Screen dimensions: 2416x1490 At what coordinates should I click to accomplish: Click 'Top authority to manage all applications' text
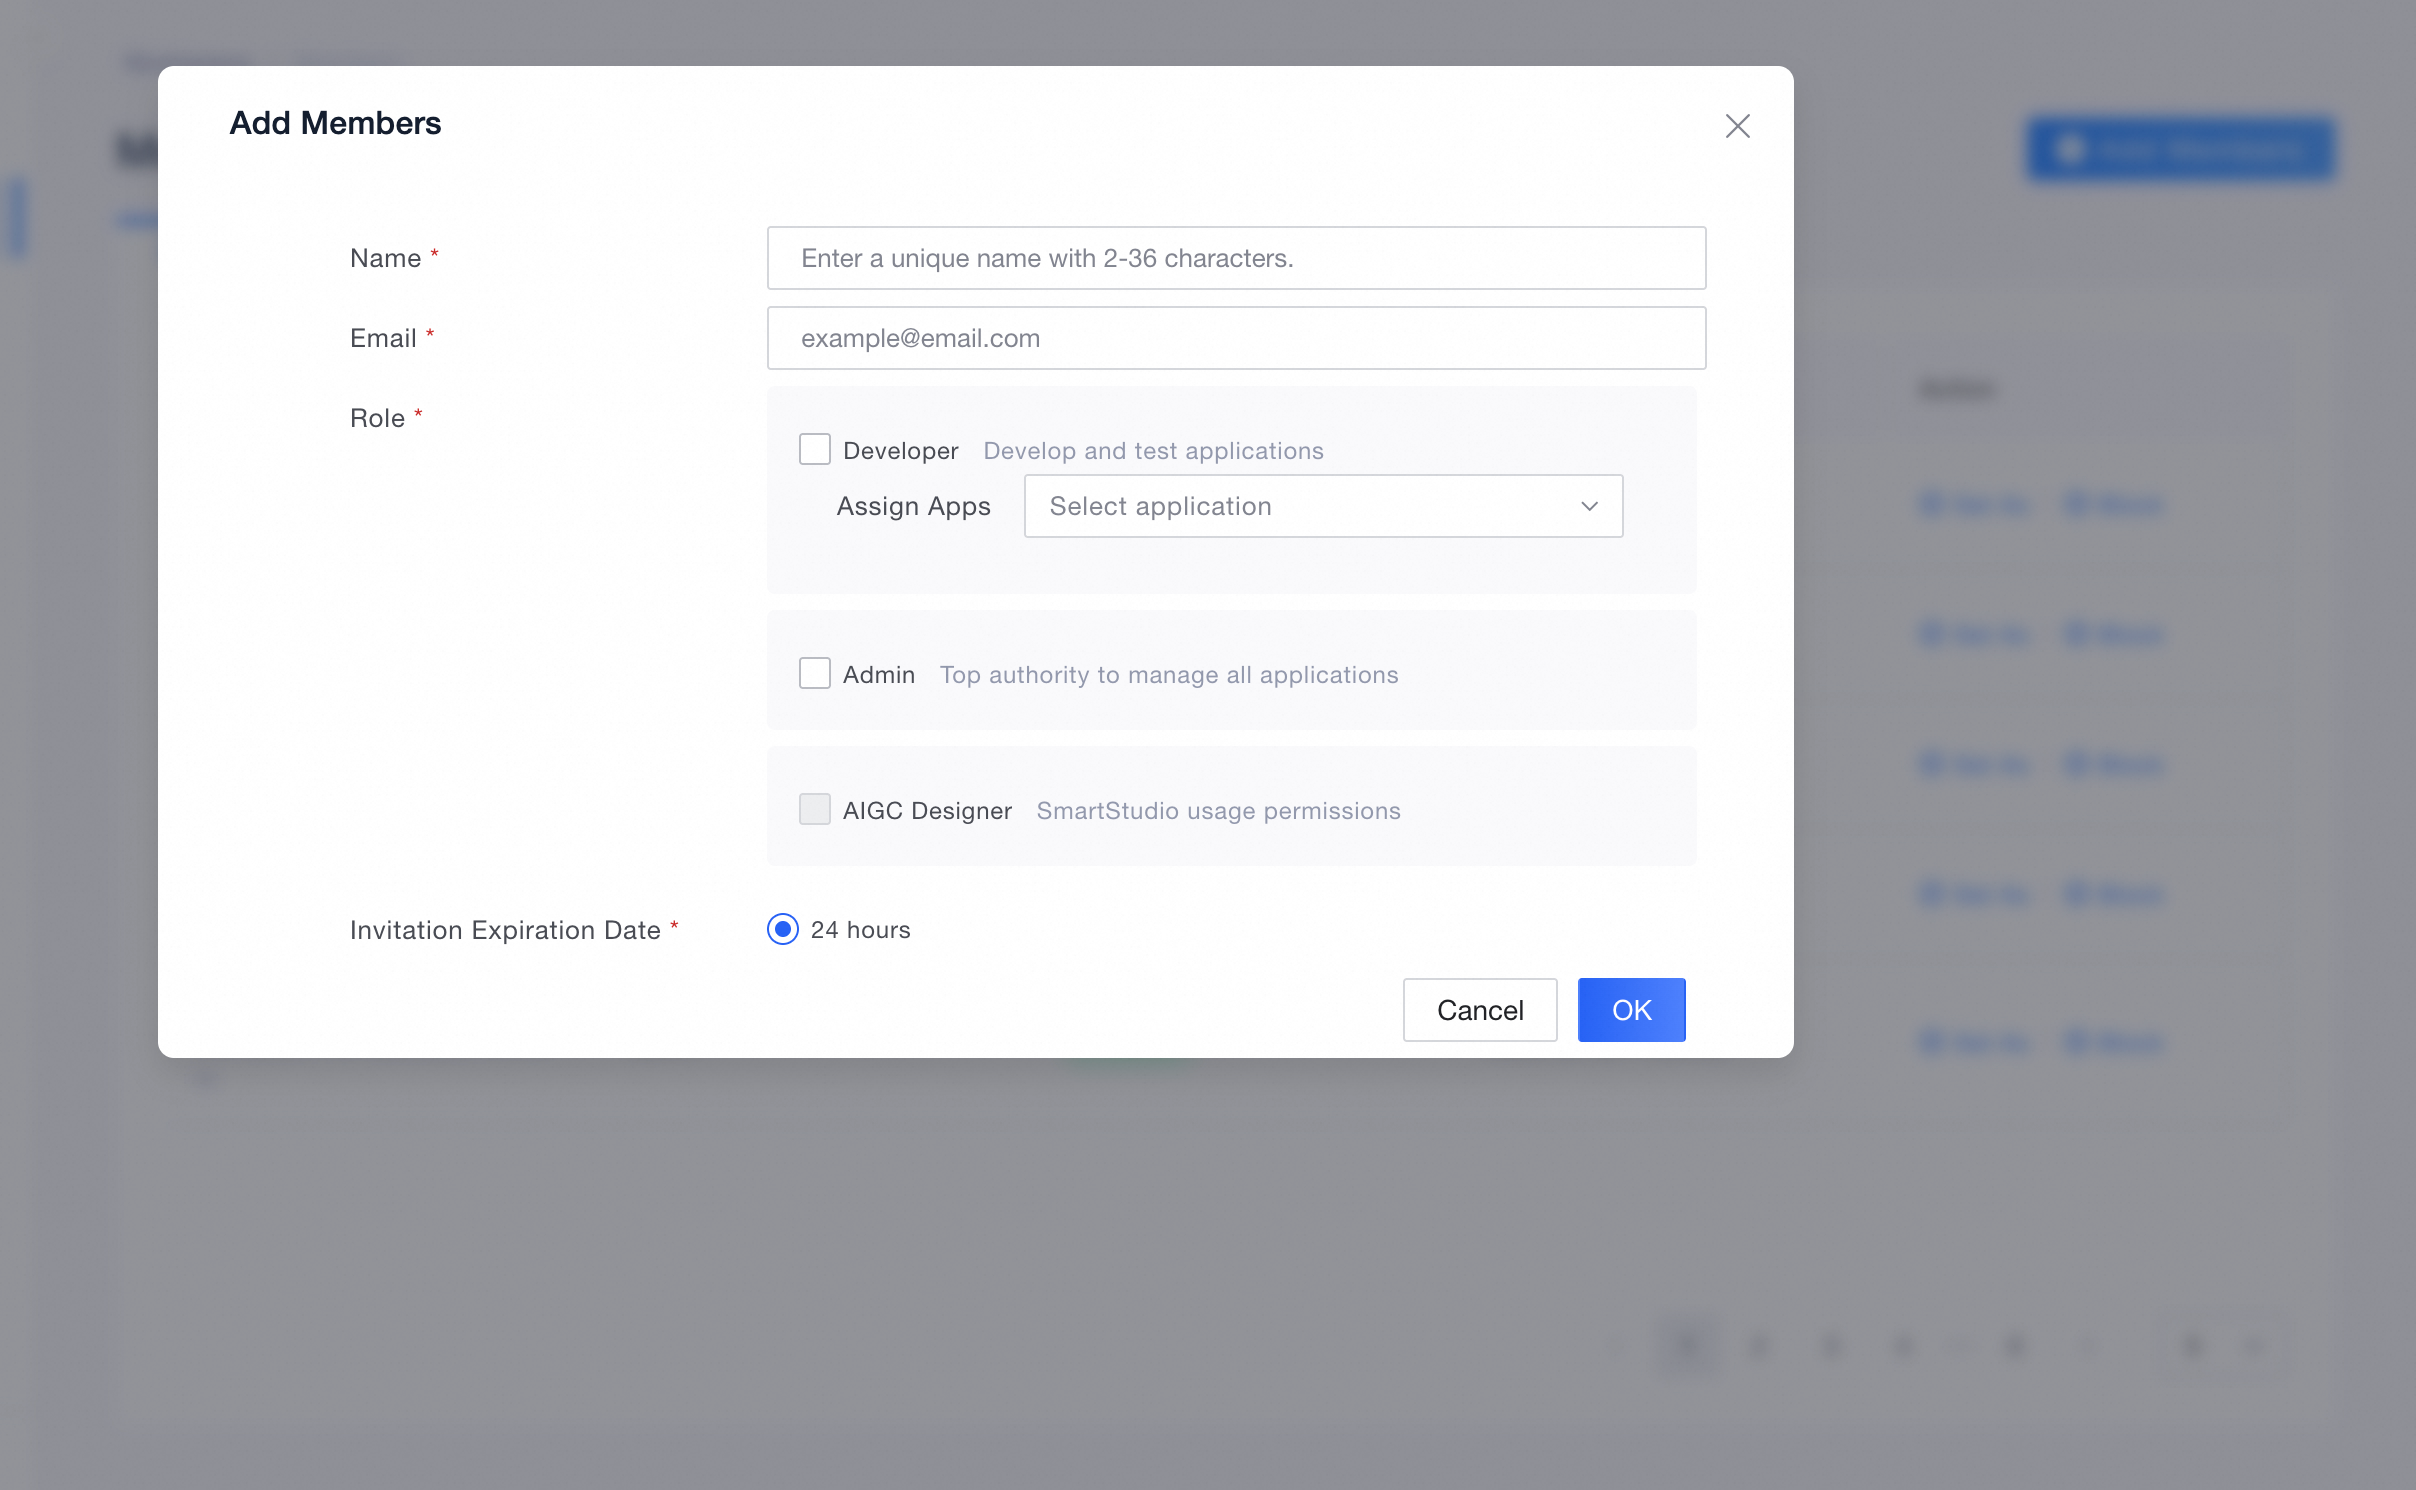[1168, 675]
